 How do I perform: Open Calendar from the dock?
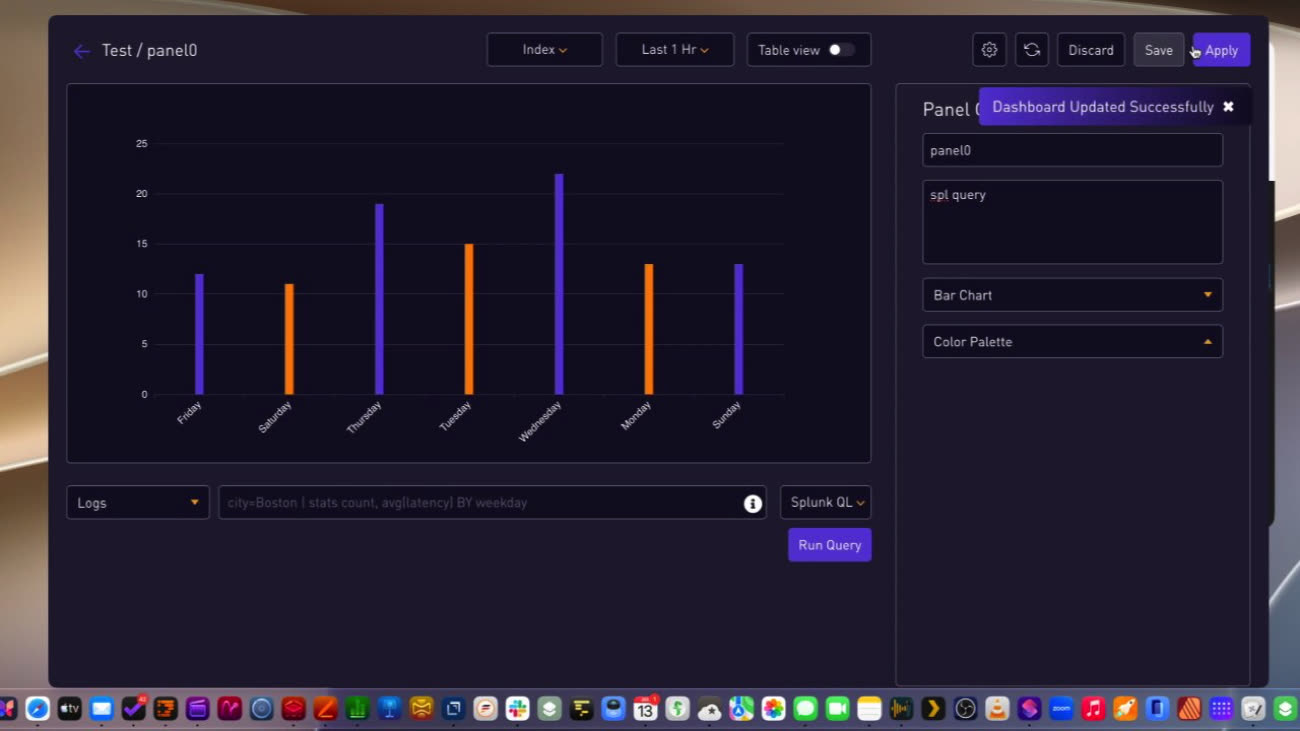coord(645,709)
